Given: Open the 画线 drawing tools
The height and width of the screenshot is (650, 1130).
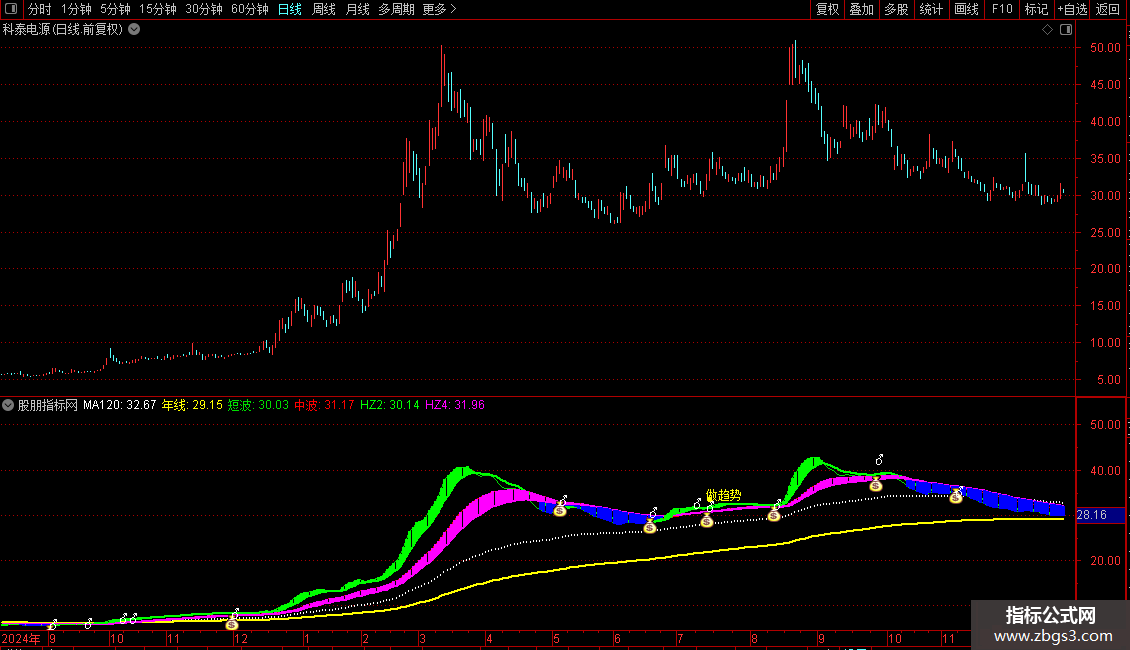Looking at the screenshot, I should click(x=966, y=9).
